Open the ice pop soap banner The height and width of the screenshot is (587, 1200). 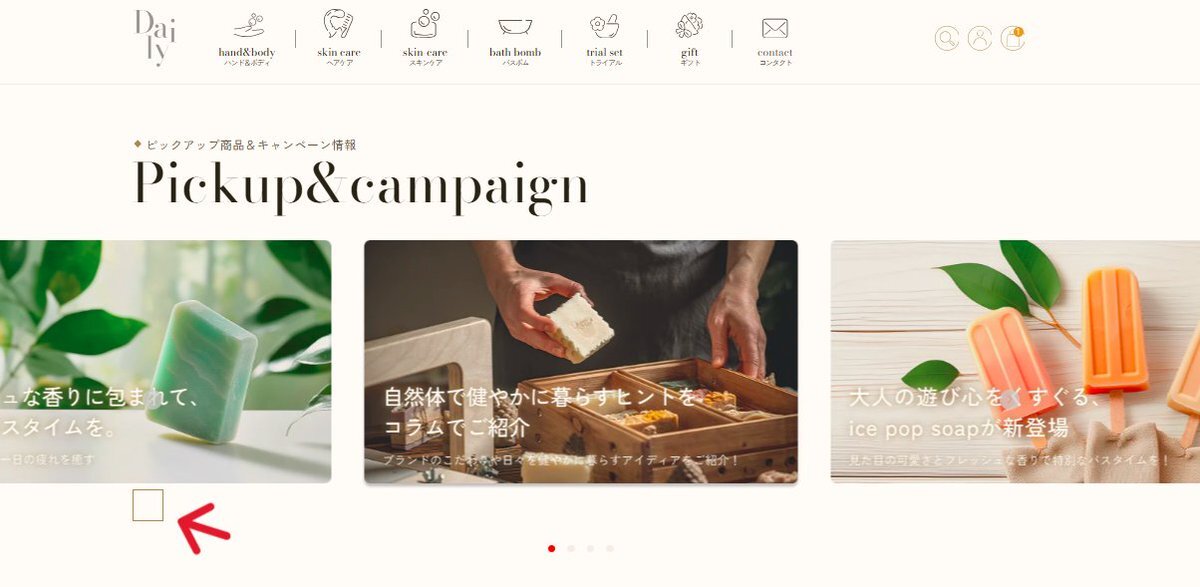click(x=1015, y=362)
